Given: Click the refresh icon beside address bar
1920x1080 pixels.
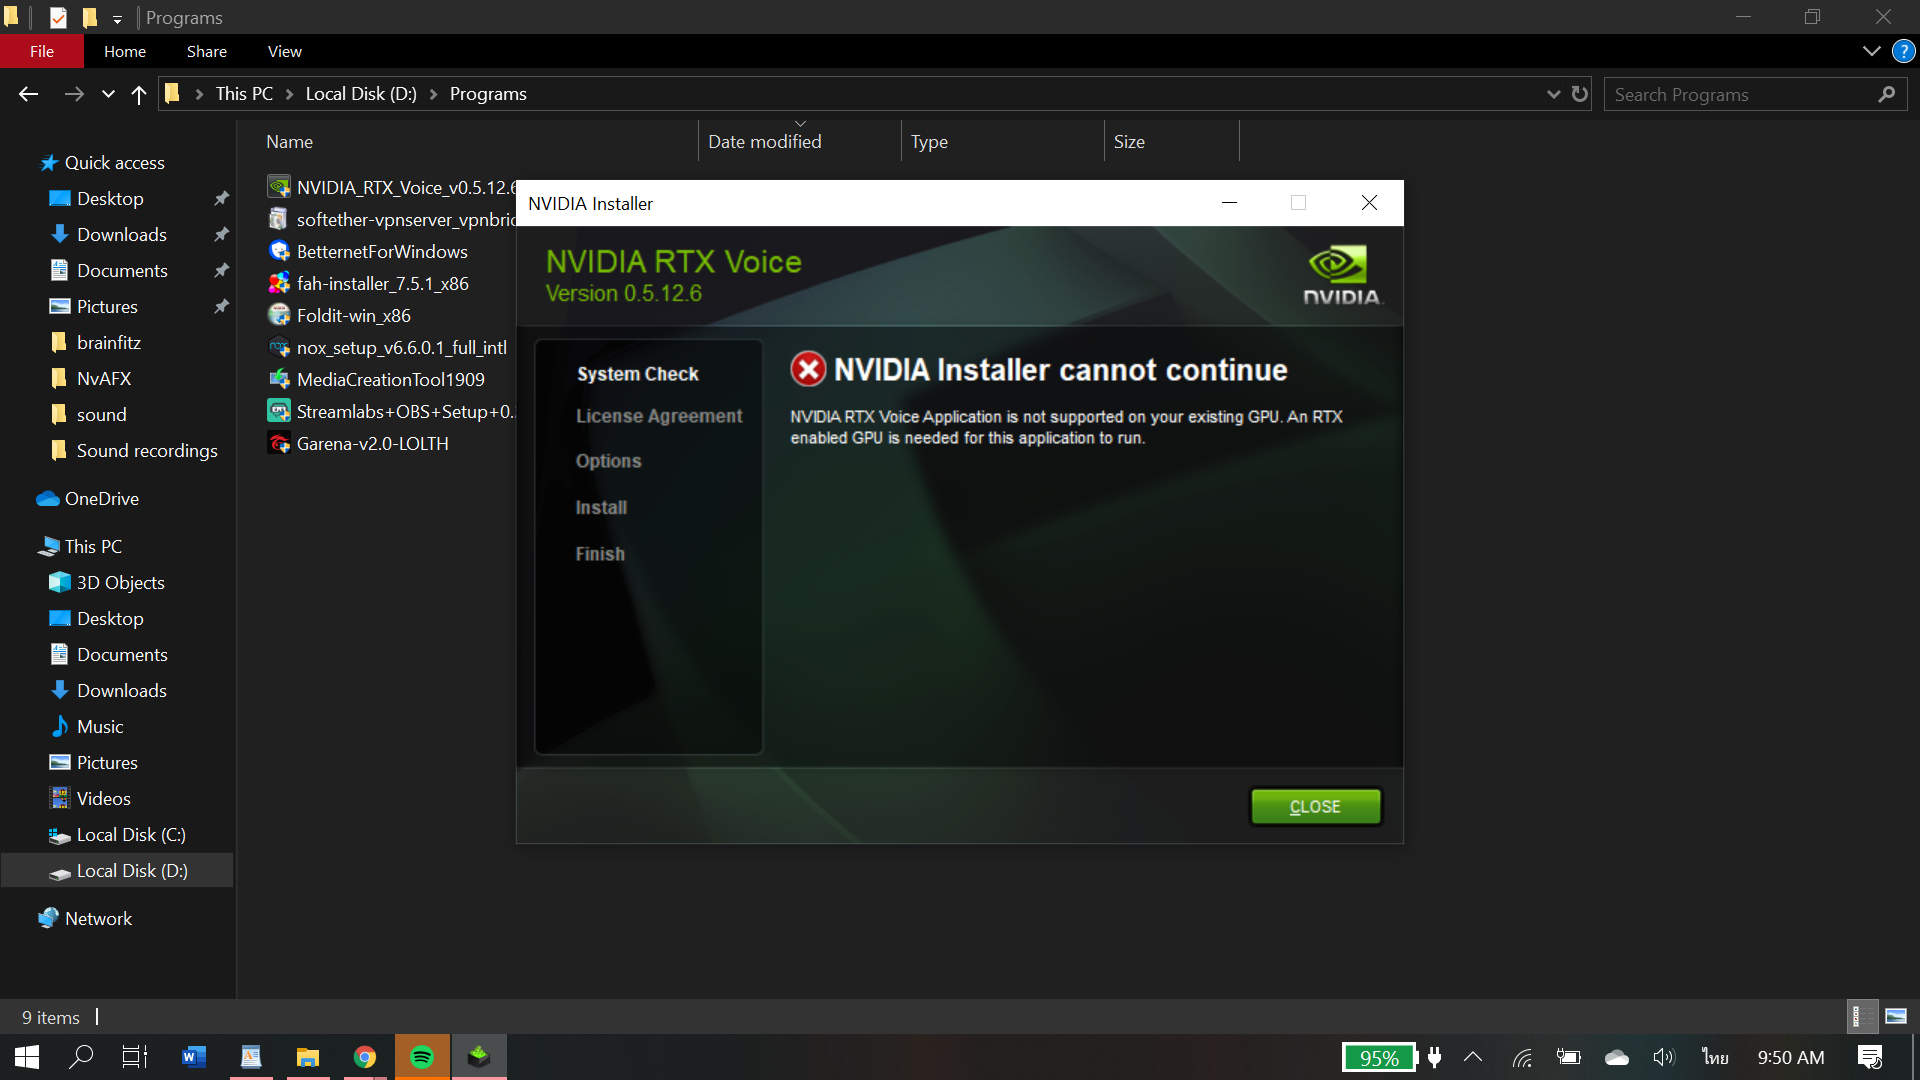Looking at the screenshot, I should [1580, 94].
